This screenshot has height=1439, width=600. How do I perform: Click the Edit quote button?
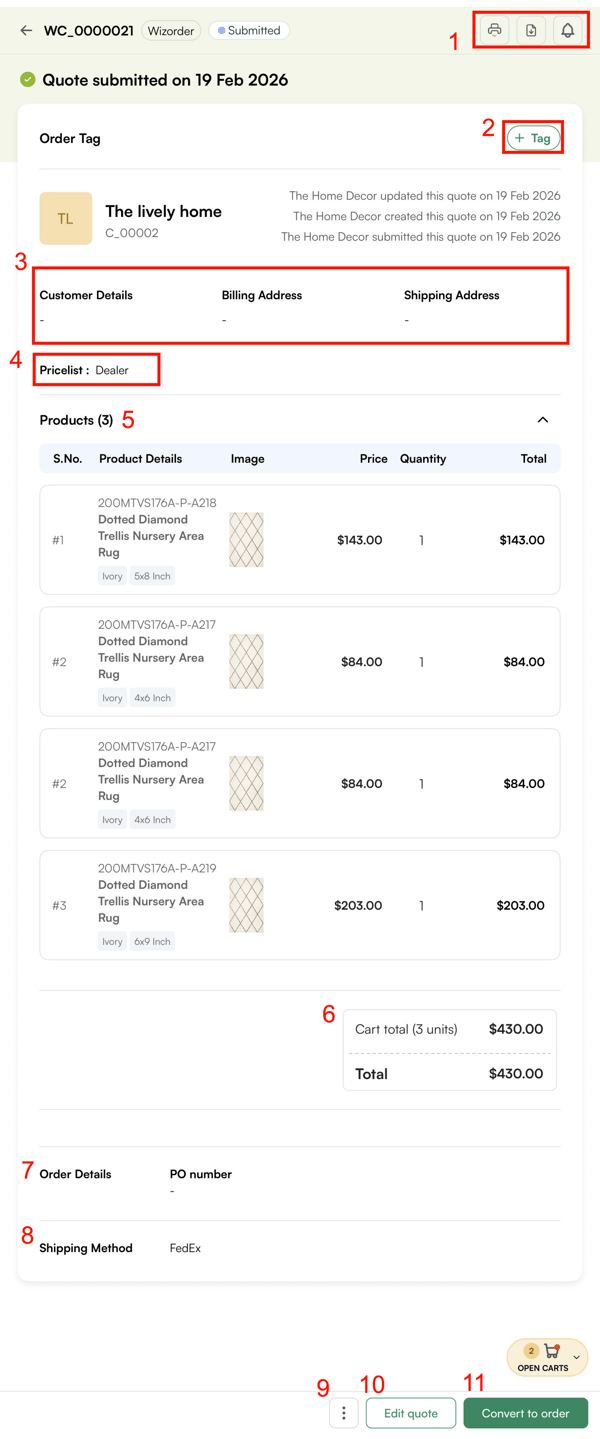point(411,1413)
